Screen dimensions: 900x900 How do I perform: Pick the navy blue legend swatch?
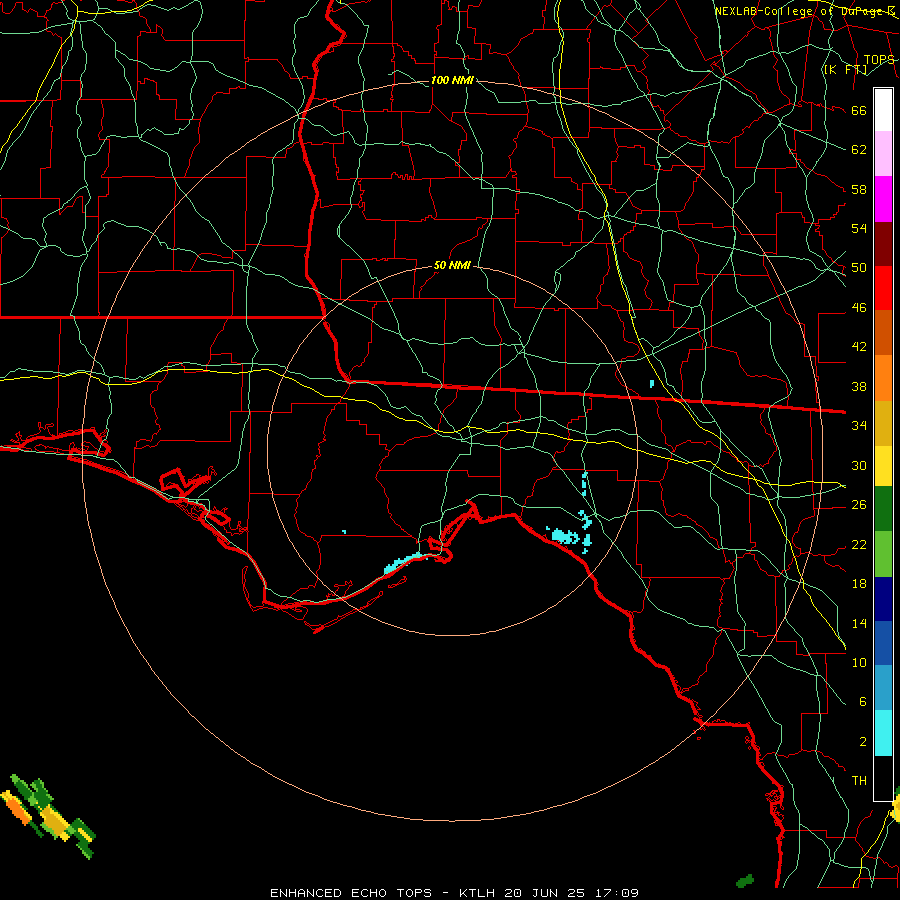(883, 599)
